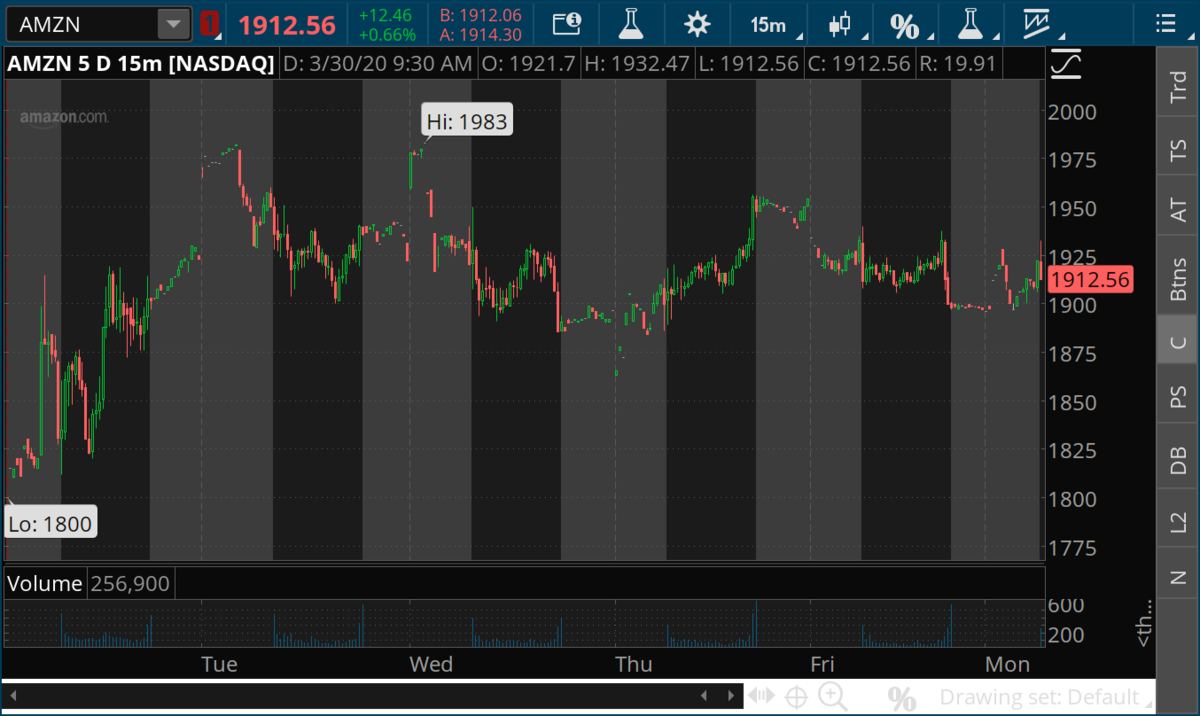Image resolution: width=1200 pixels, height=716 pixels.
Task: Click the 600 volume axis label
Action: click(1066, 605)
